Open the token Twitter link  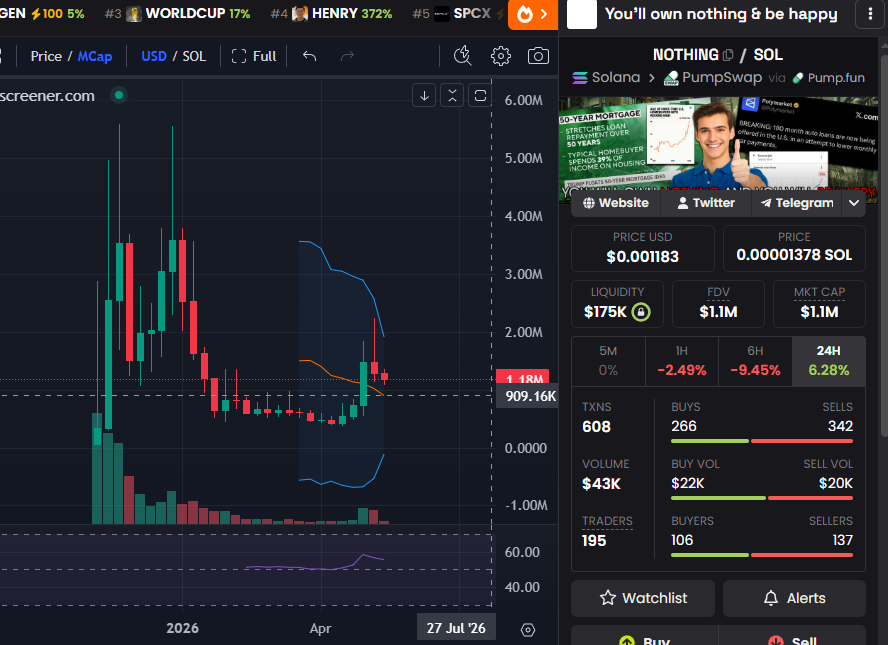coord(706,203)
